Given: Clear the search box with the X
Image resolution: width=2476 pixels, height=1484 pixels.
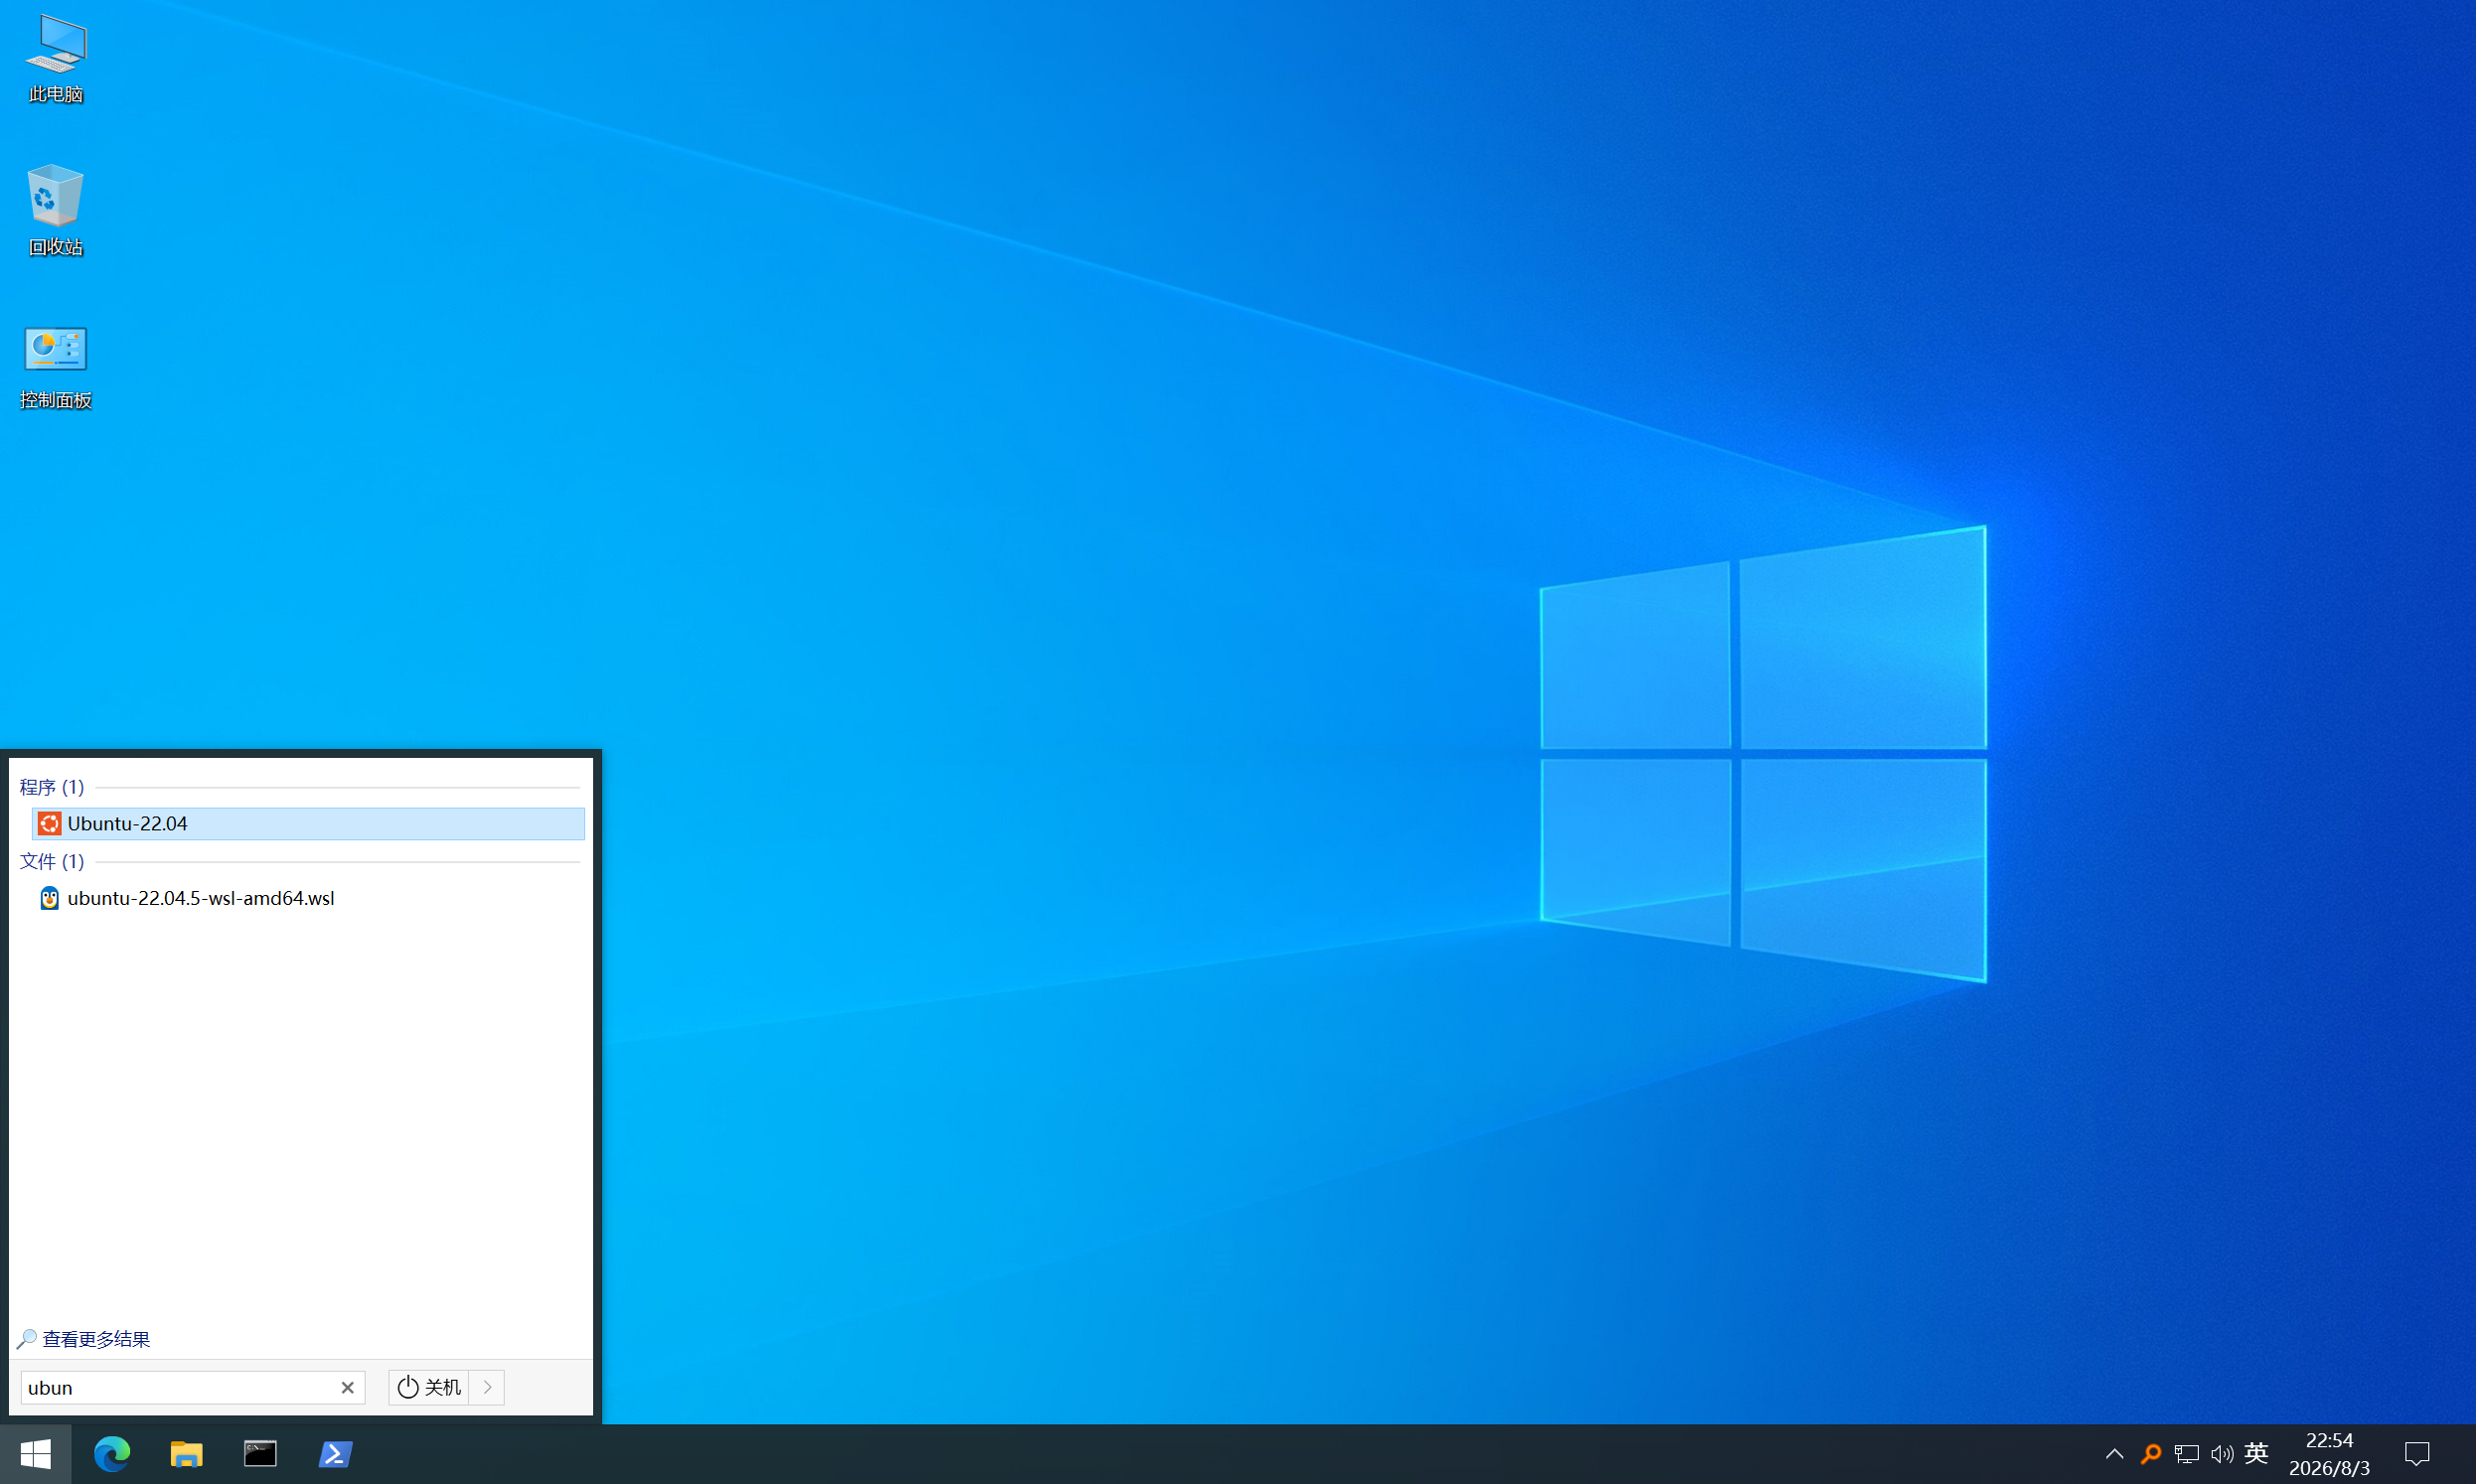Looking at the screenshot, I should point(347,1388).
